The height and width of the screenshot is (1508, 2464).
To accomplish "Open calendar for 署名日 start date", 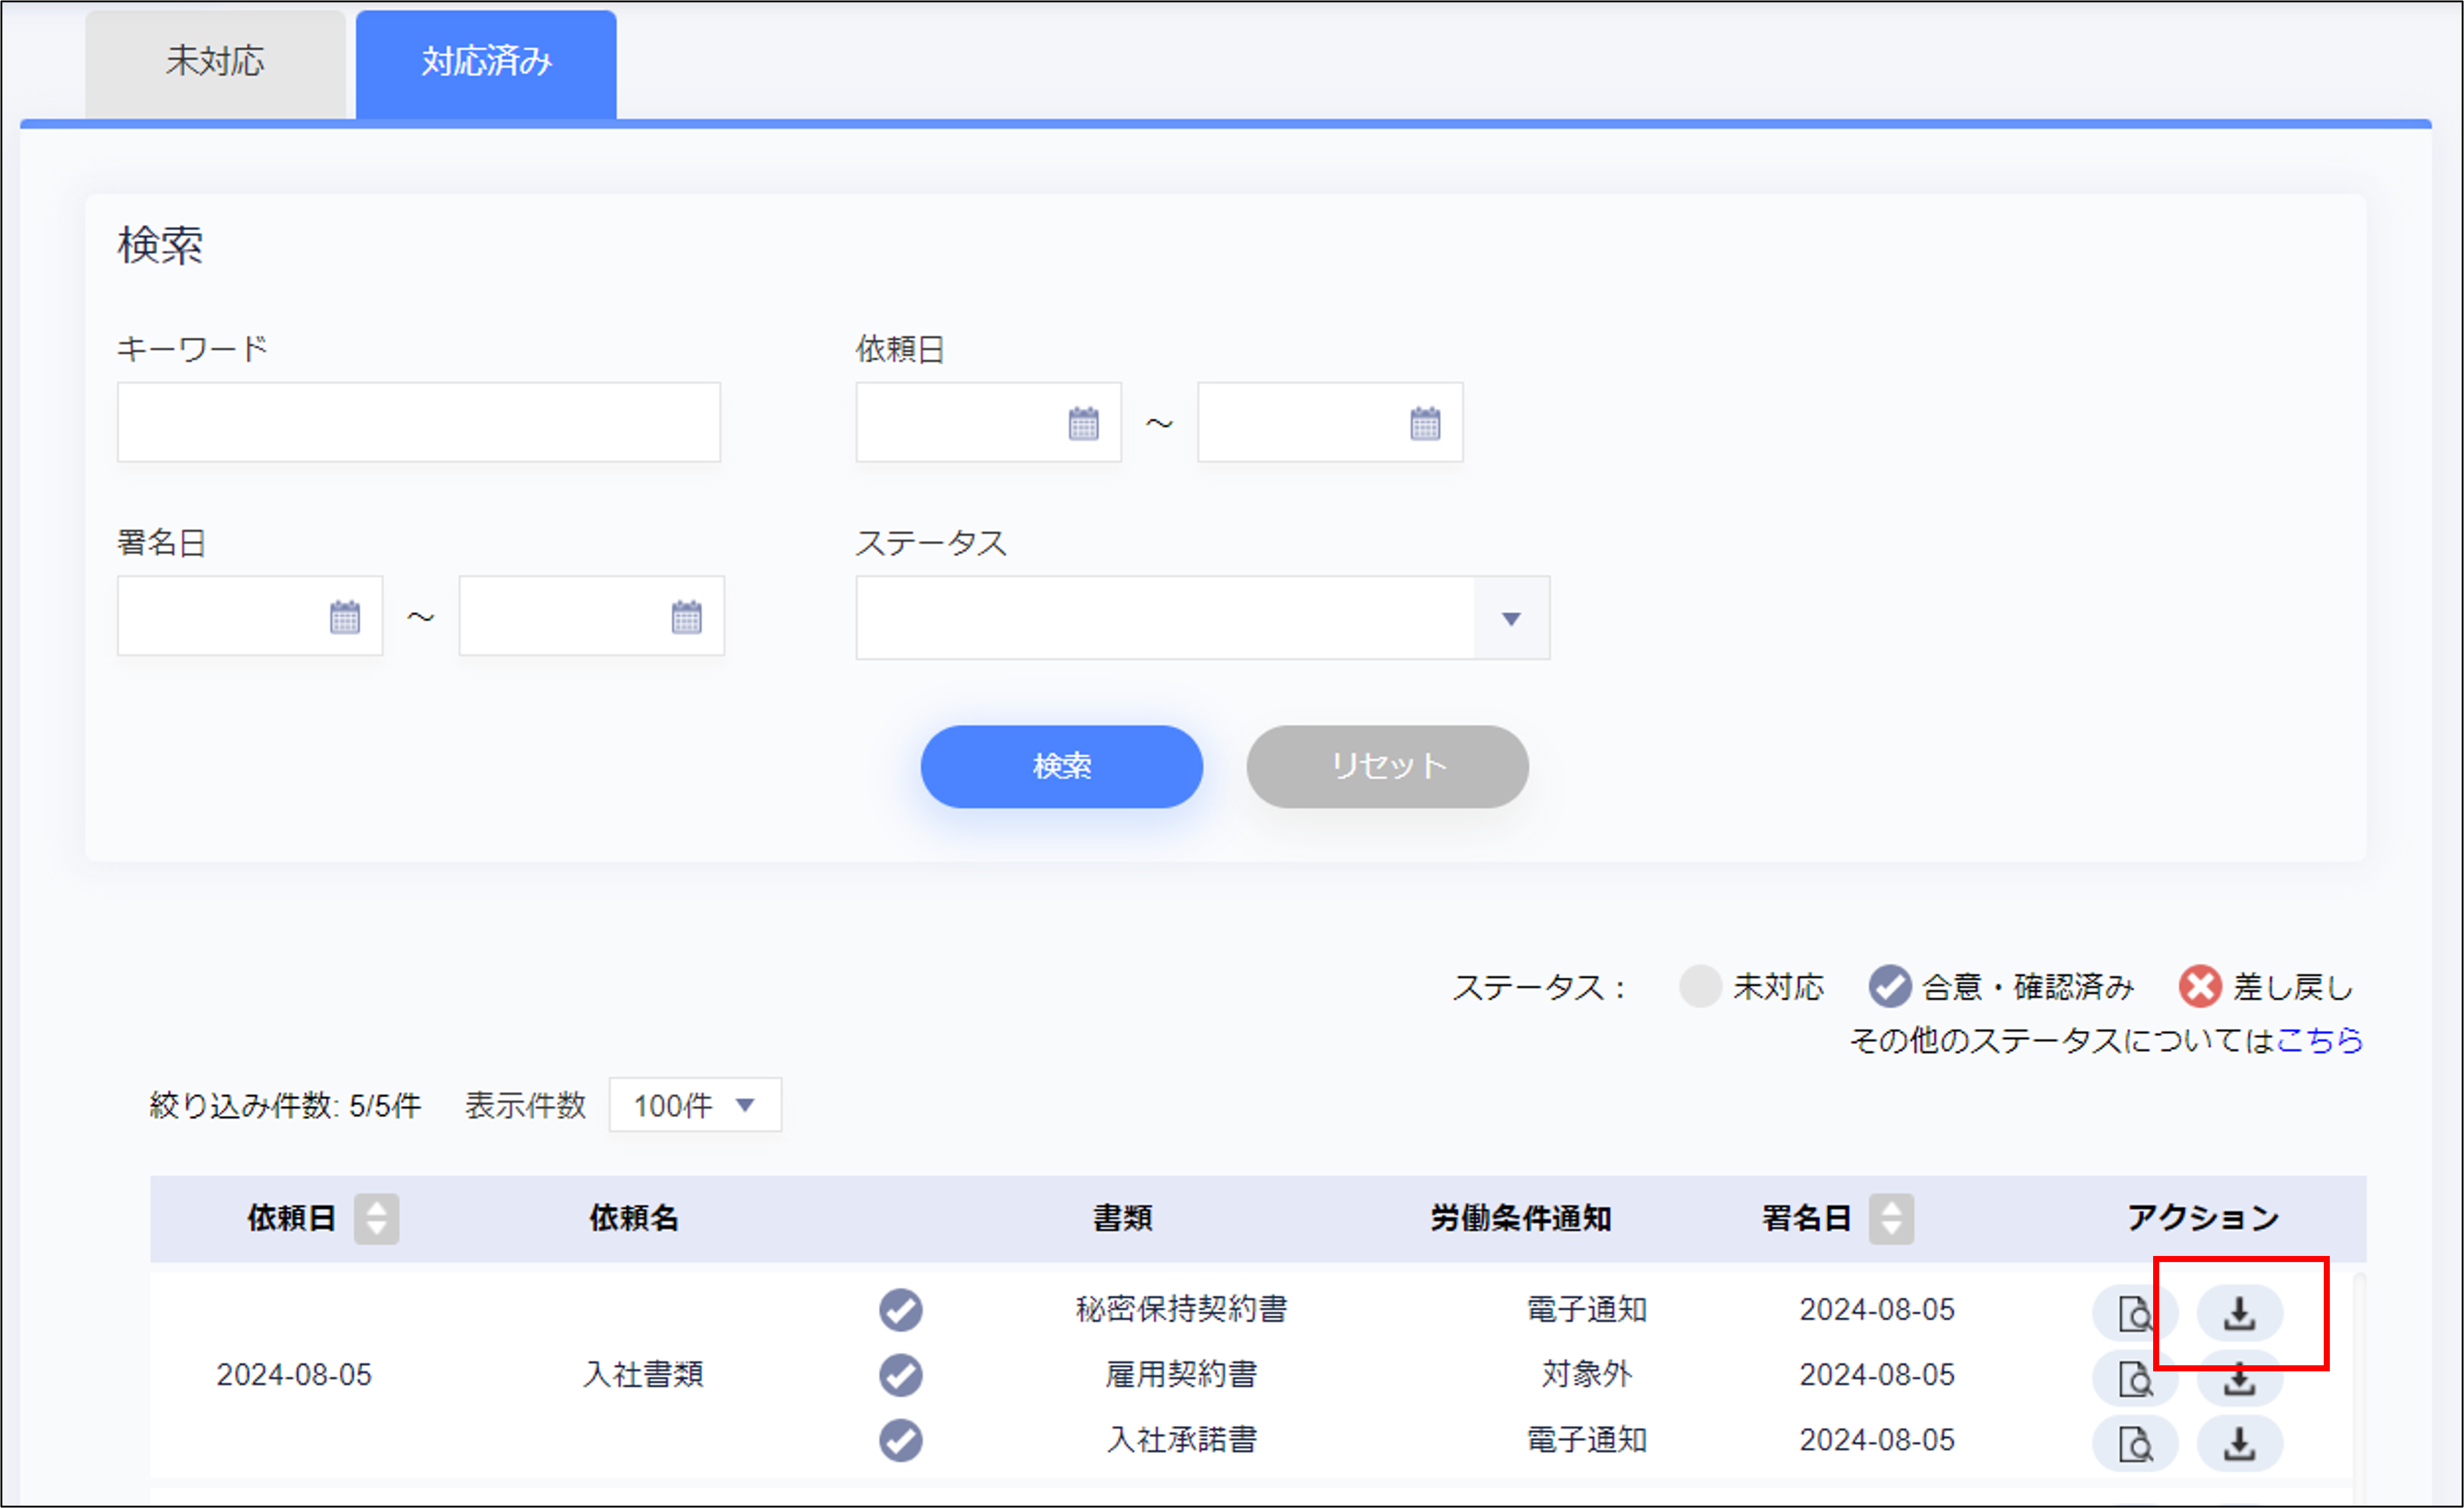I will (345, 616).
